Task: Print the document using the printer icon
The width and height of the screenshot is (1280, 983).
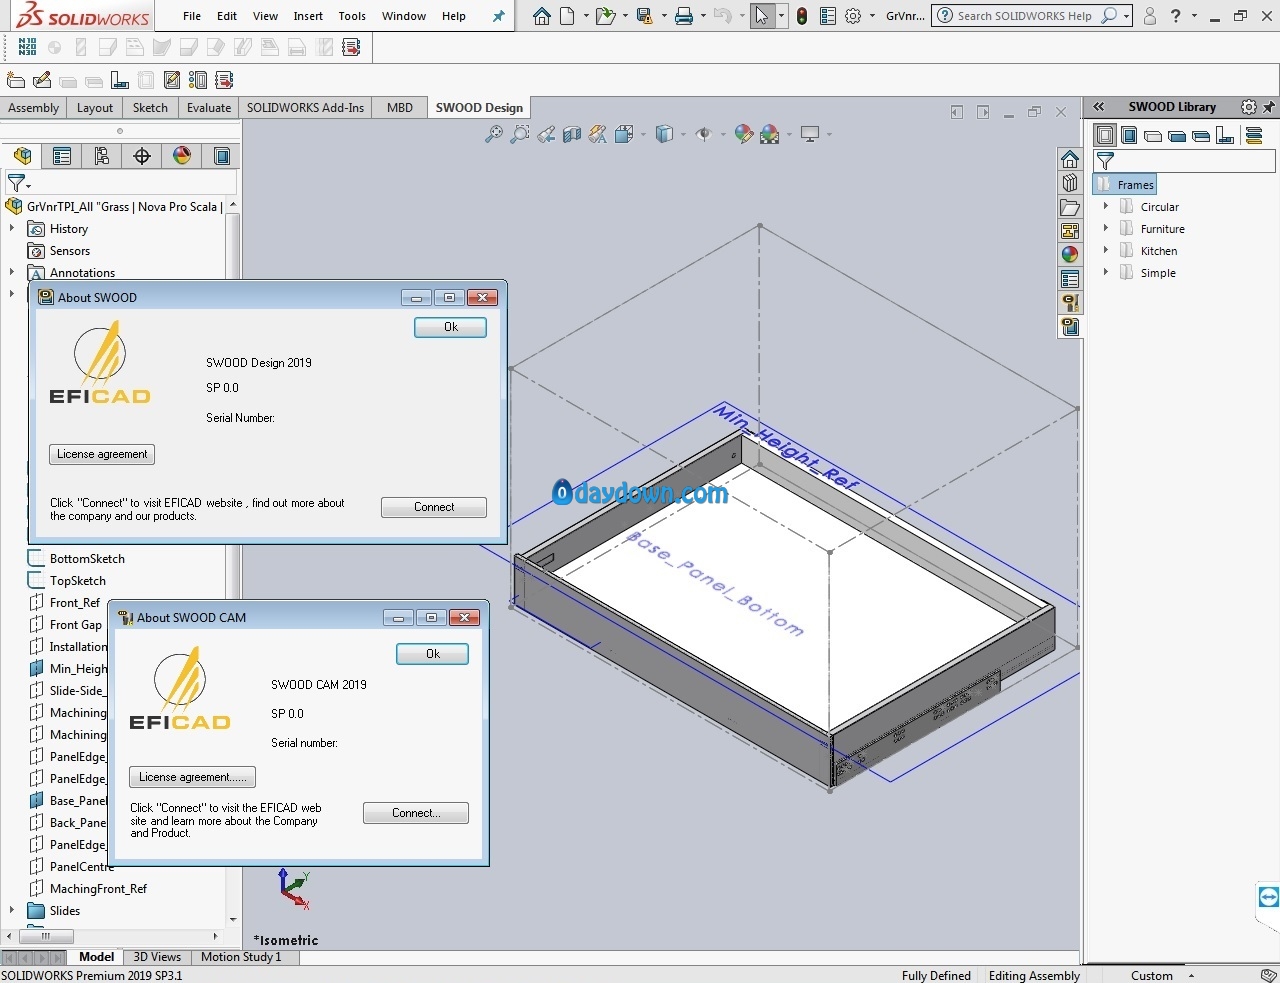Action: [x=684, y=16]
